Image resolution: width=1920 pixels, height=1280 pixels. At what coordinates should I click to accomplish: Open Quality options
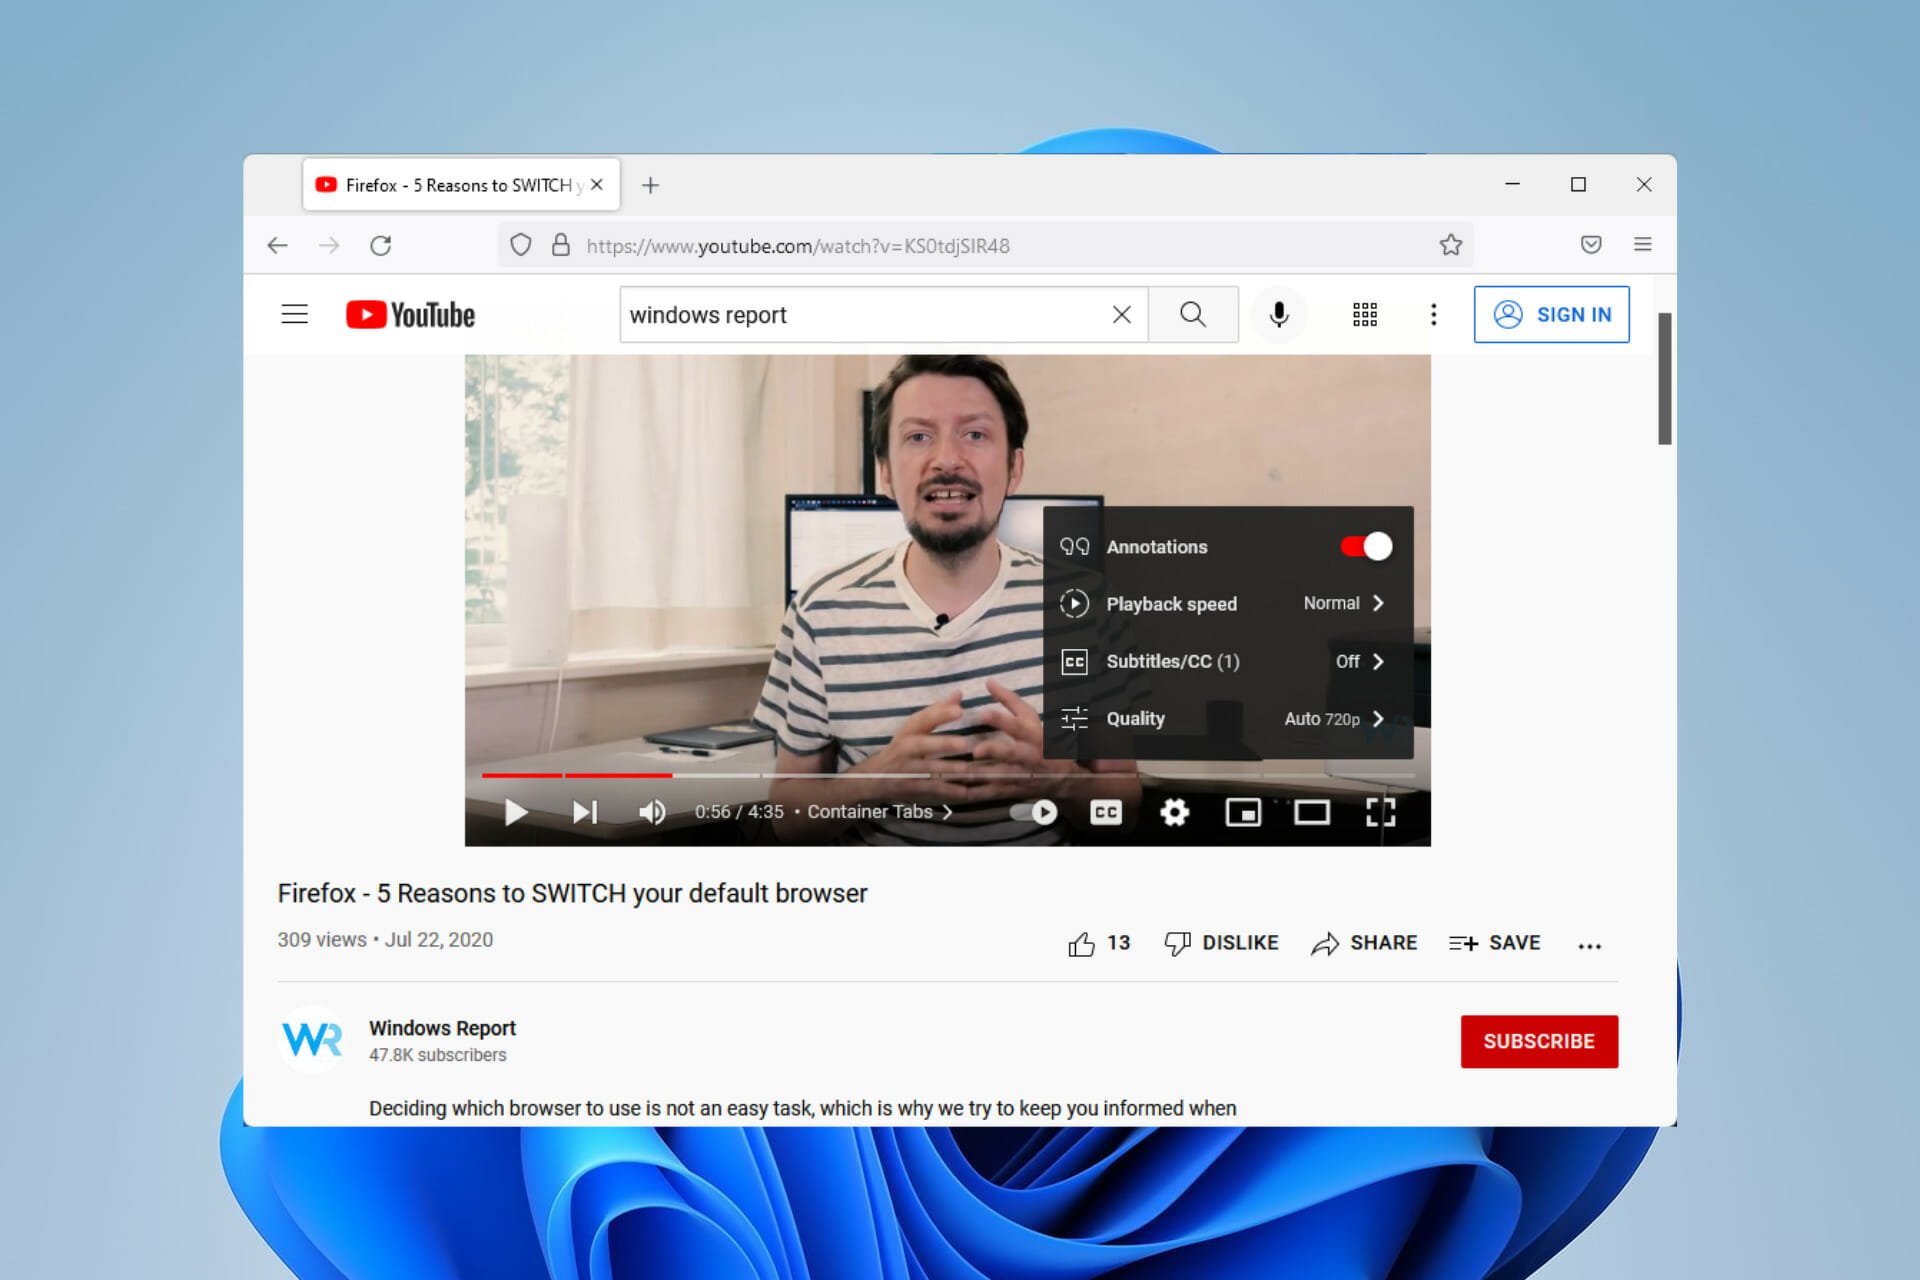pyautogui.click(x=1227, y=718)
